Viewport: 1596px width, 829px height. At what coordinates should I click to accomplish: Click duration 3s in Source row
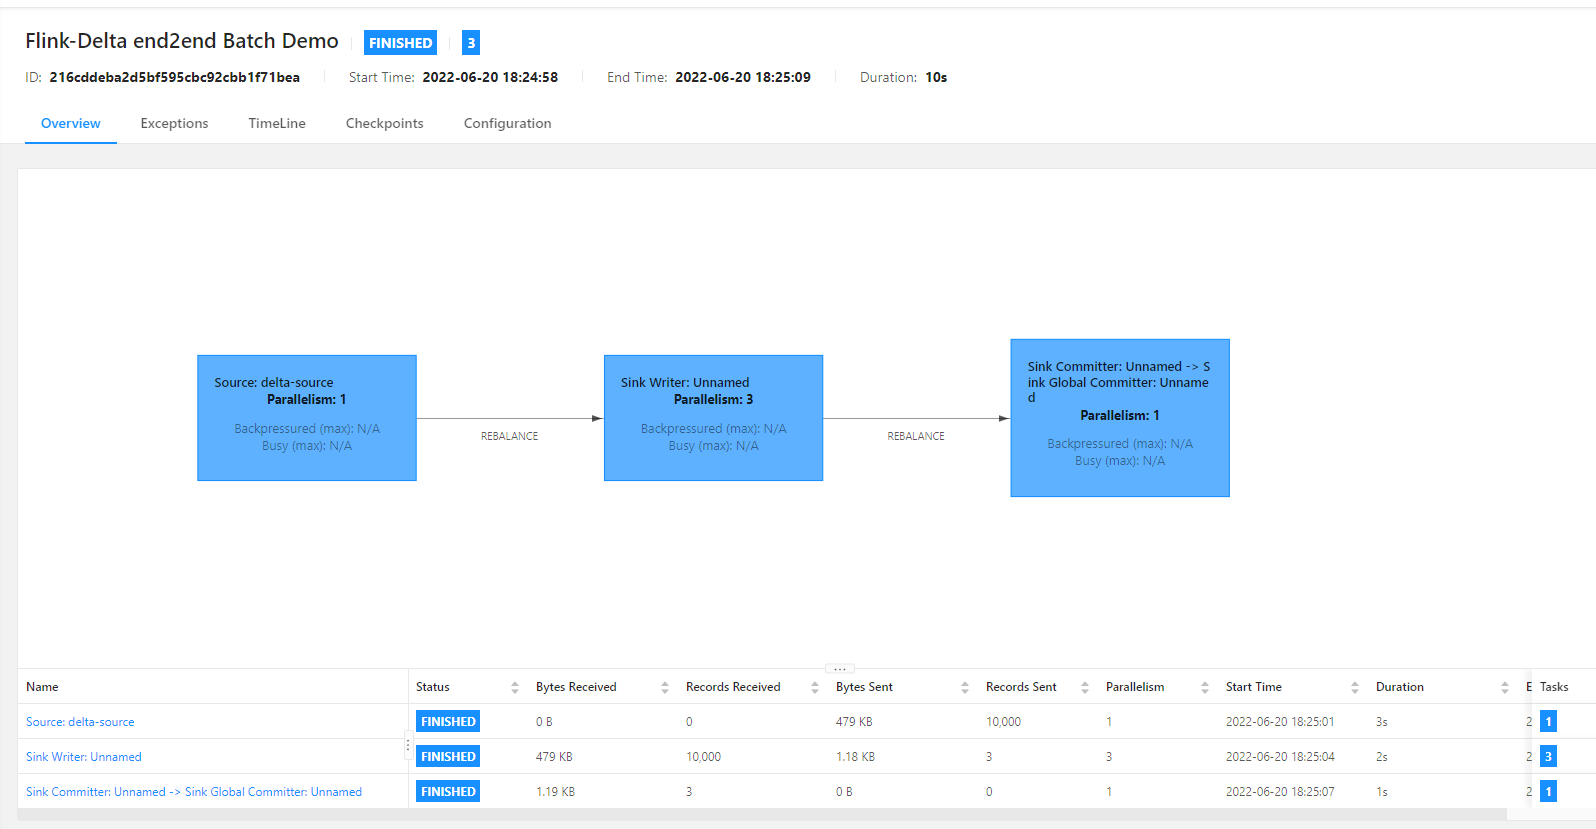click(x=1382, y=722)
